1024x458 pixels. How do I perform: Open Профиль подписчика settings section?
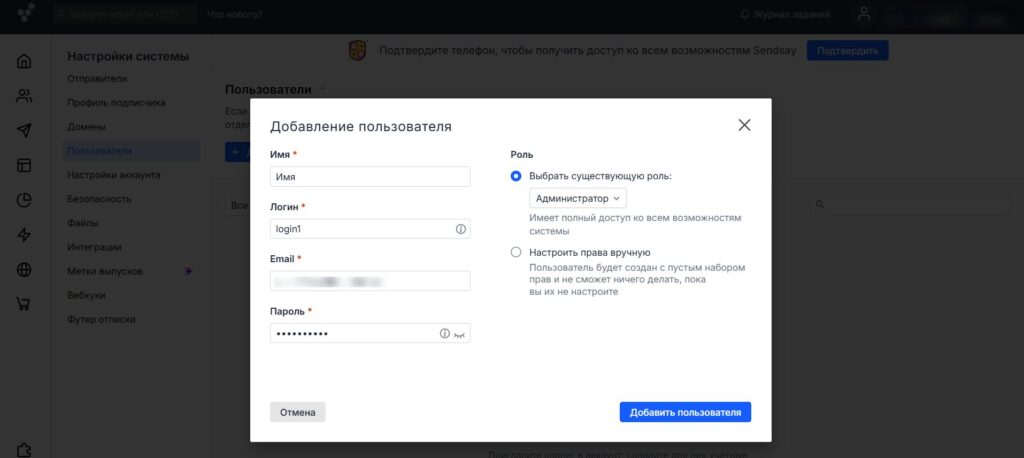[x=116, y=103]
